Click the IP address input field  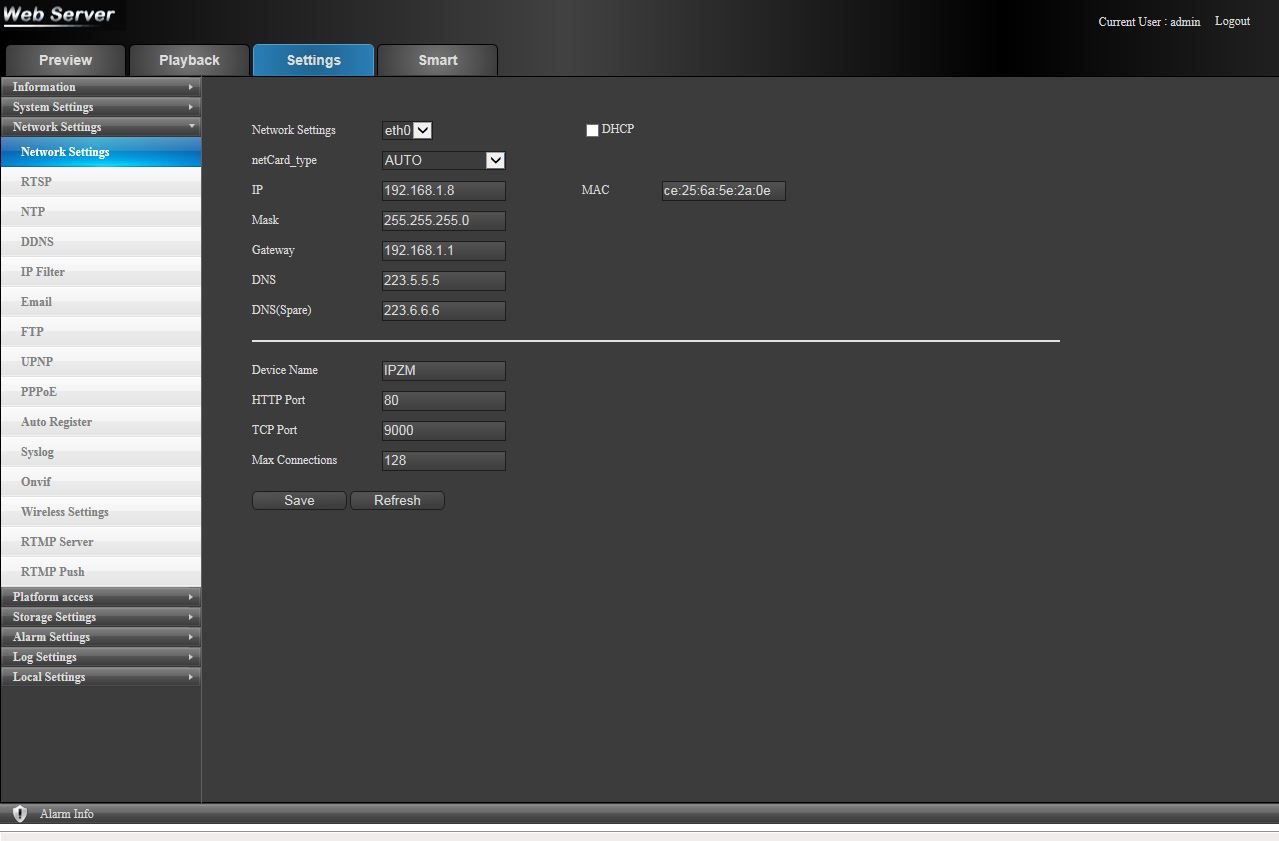click(x=443, y=190)
